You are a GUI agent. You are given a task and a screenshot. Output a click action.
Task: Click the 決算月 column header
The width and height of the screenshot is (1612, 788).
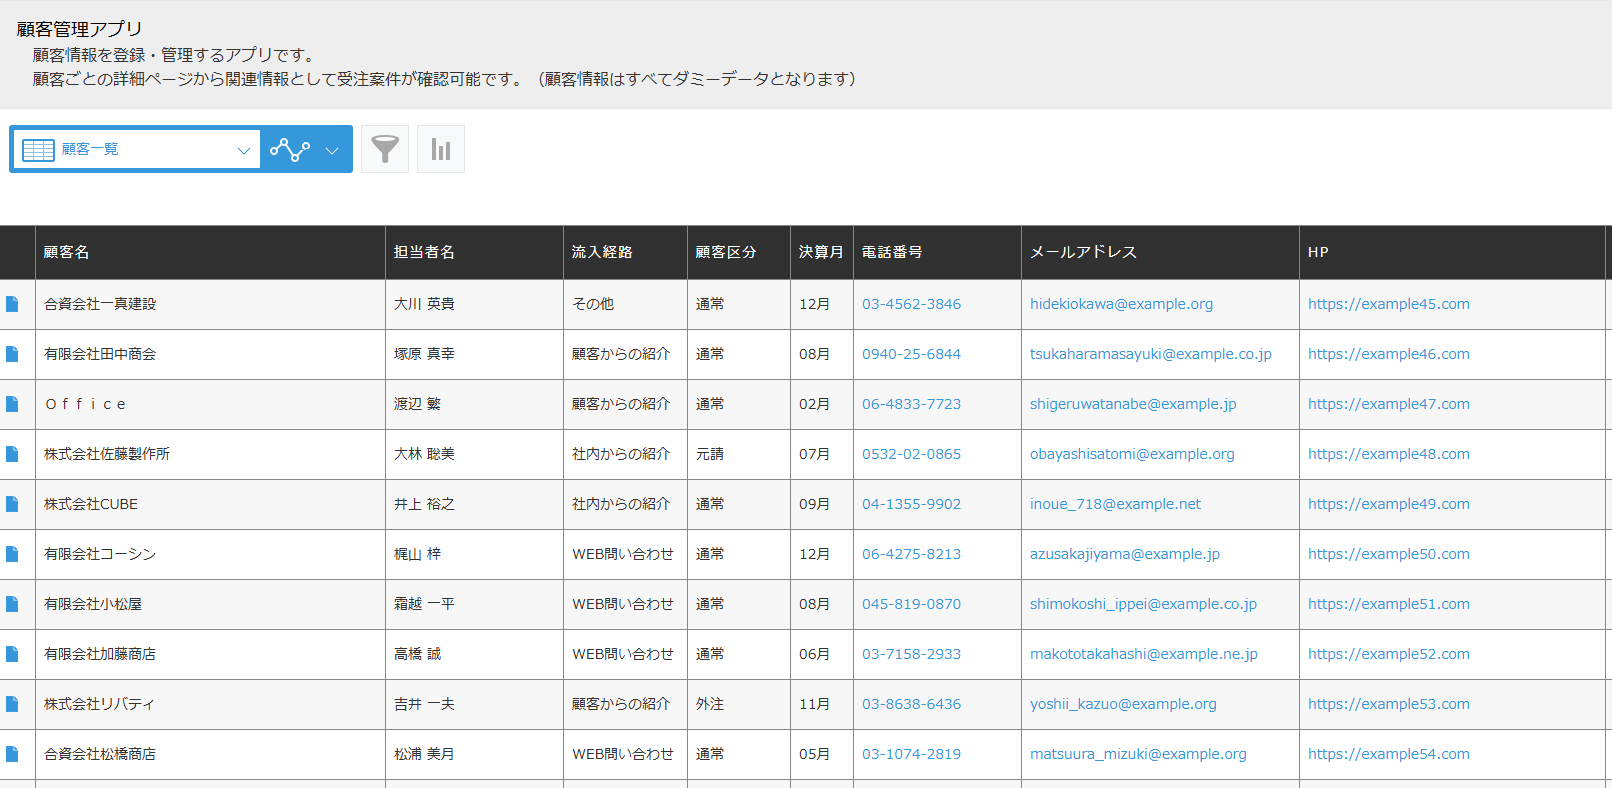(x=820, y=252)
